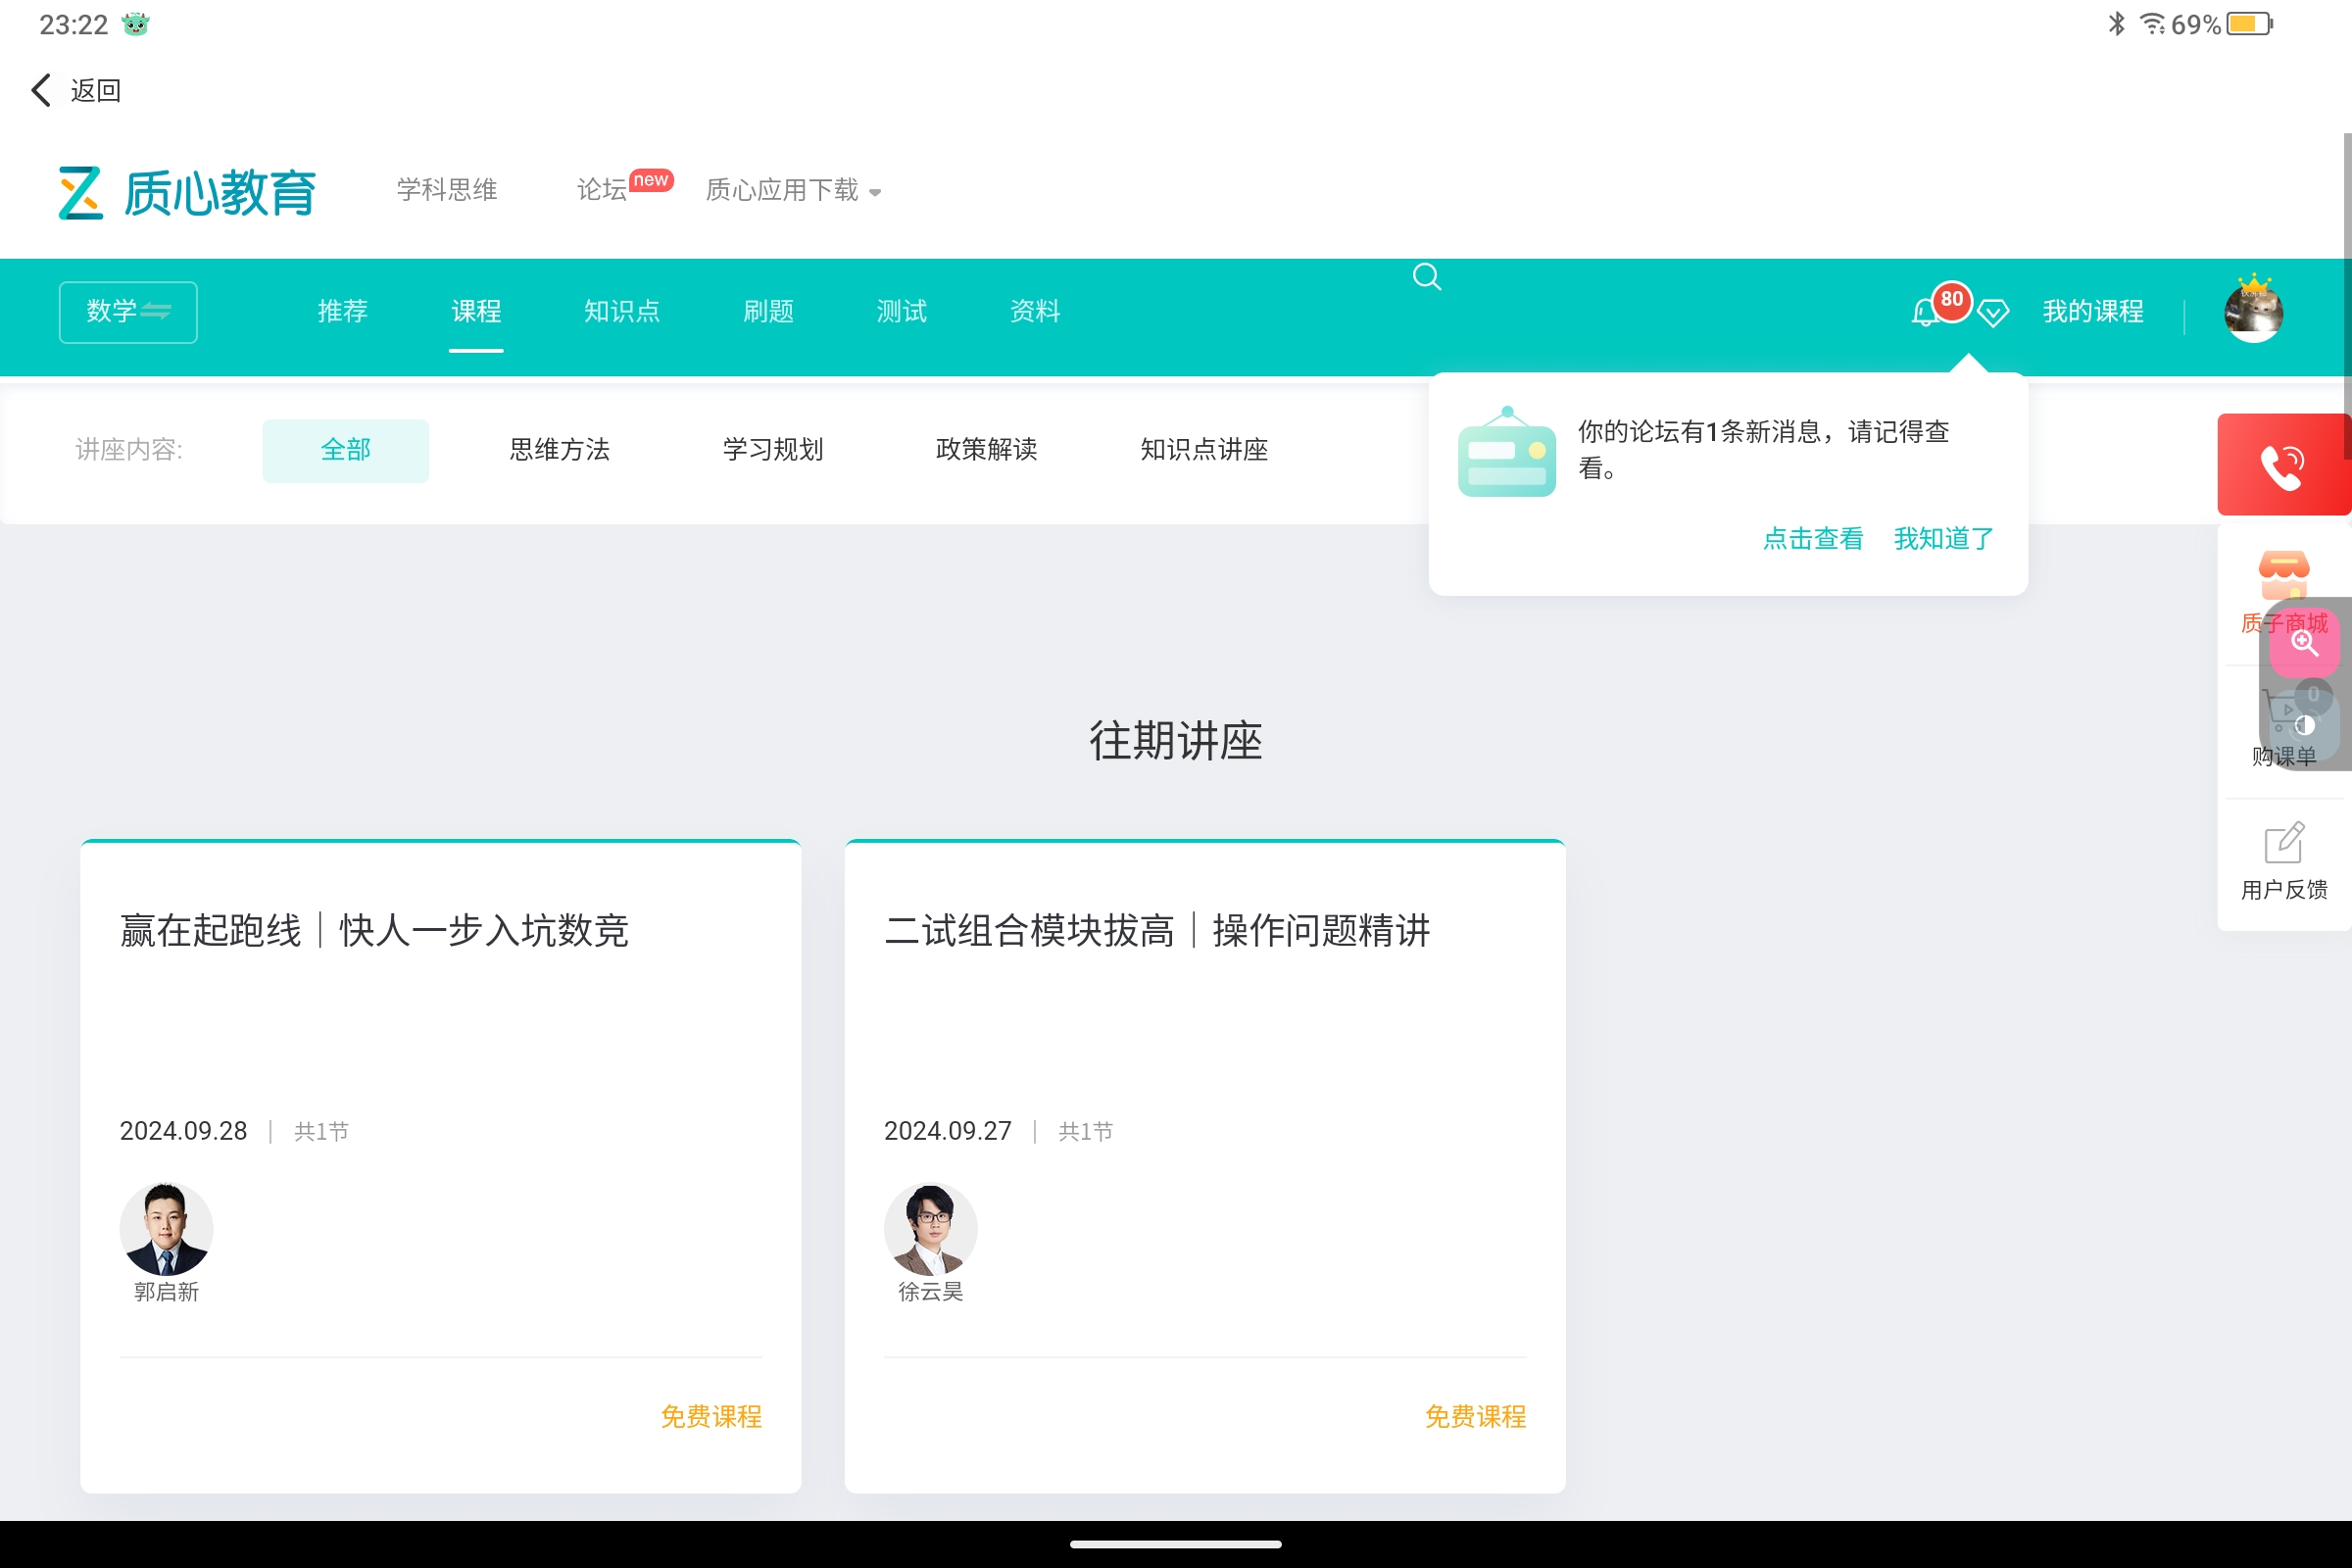Open the notification bell with 80 badge

1926,312
